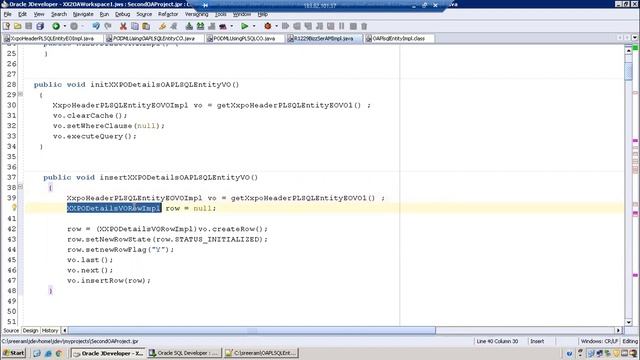Select the Source editor view tab
The width and height of the screenshot is (640, 360).
11,330
